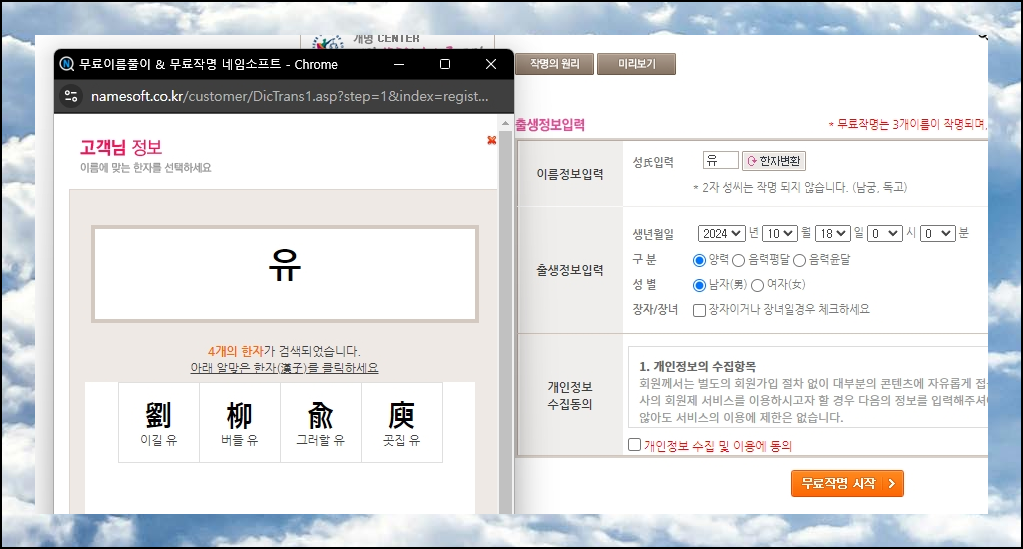Click the 4개의 한자가 검색되었습니다 text
Viewport: 1023px width, 549px height.
click(284, 351)
